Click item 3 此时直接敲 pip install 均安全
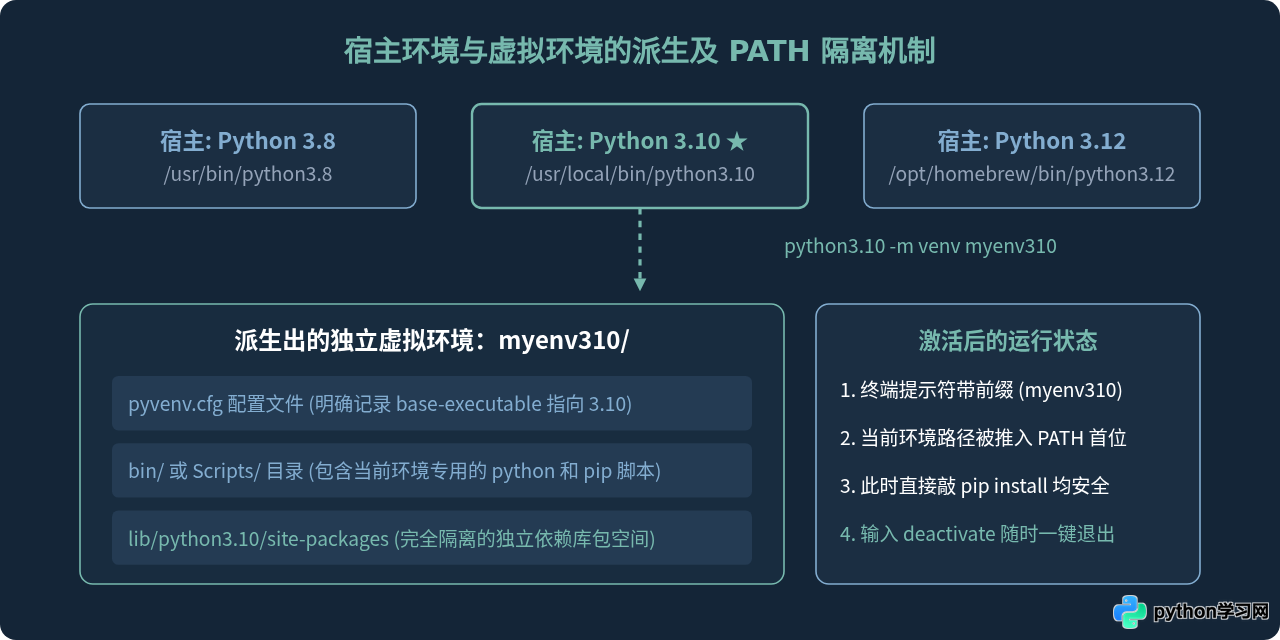1280x640 pixels. (x=975, y=486)
